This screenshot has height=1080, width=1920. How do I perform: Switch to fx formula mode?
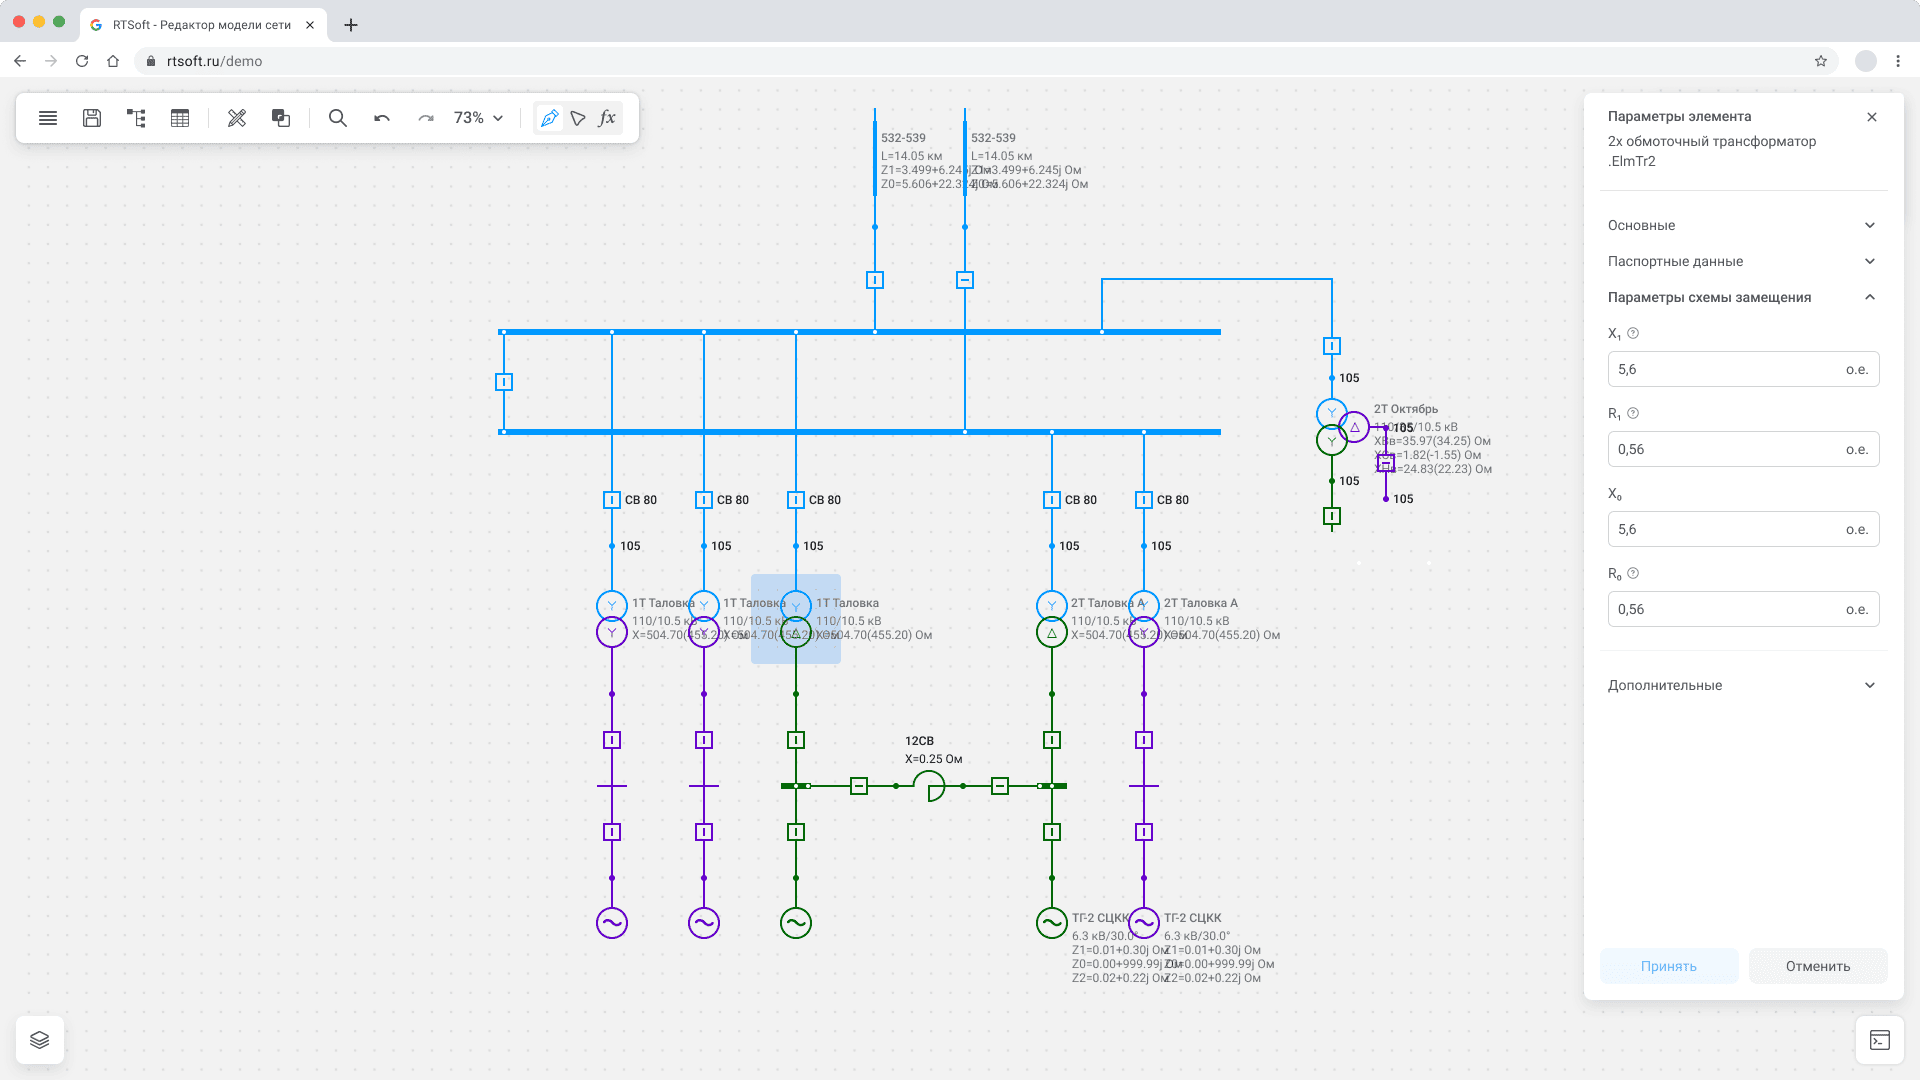coord(607,118)
